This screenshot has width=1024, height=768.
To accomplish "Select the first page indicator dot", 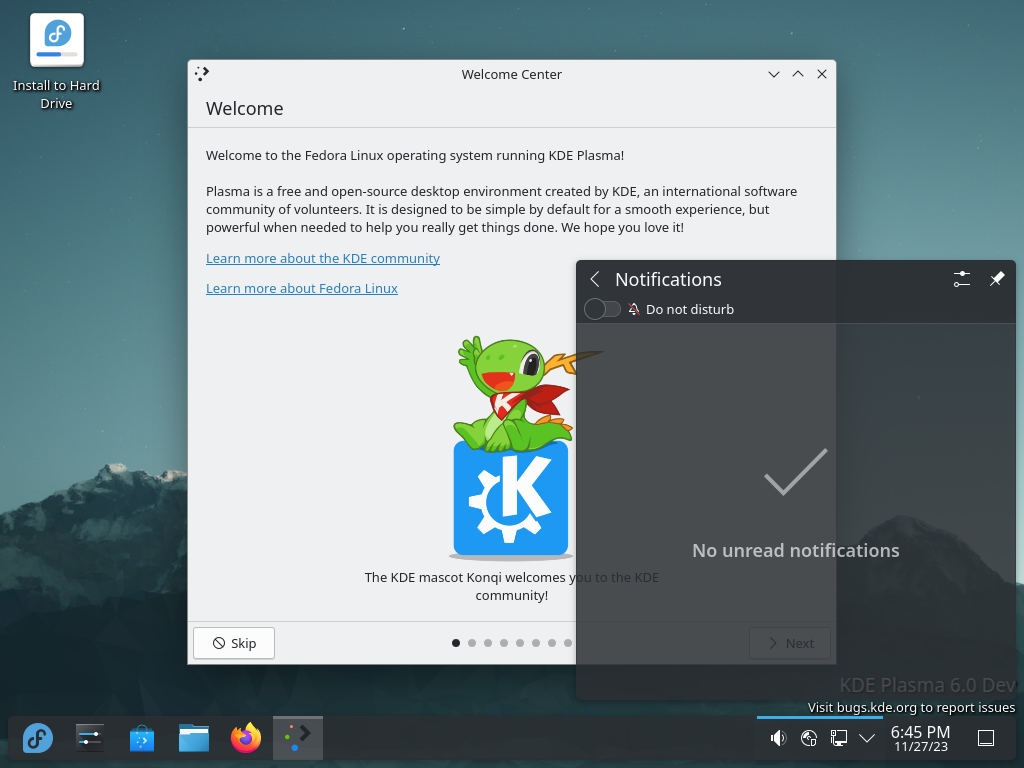I will point(456,643).
